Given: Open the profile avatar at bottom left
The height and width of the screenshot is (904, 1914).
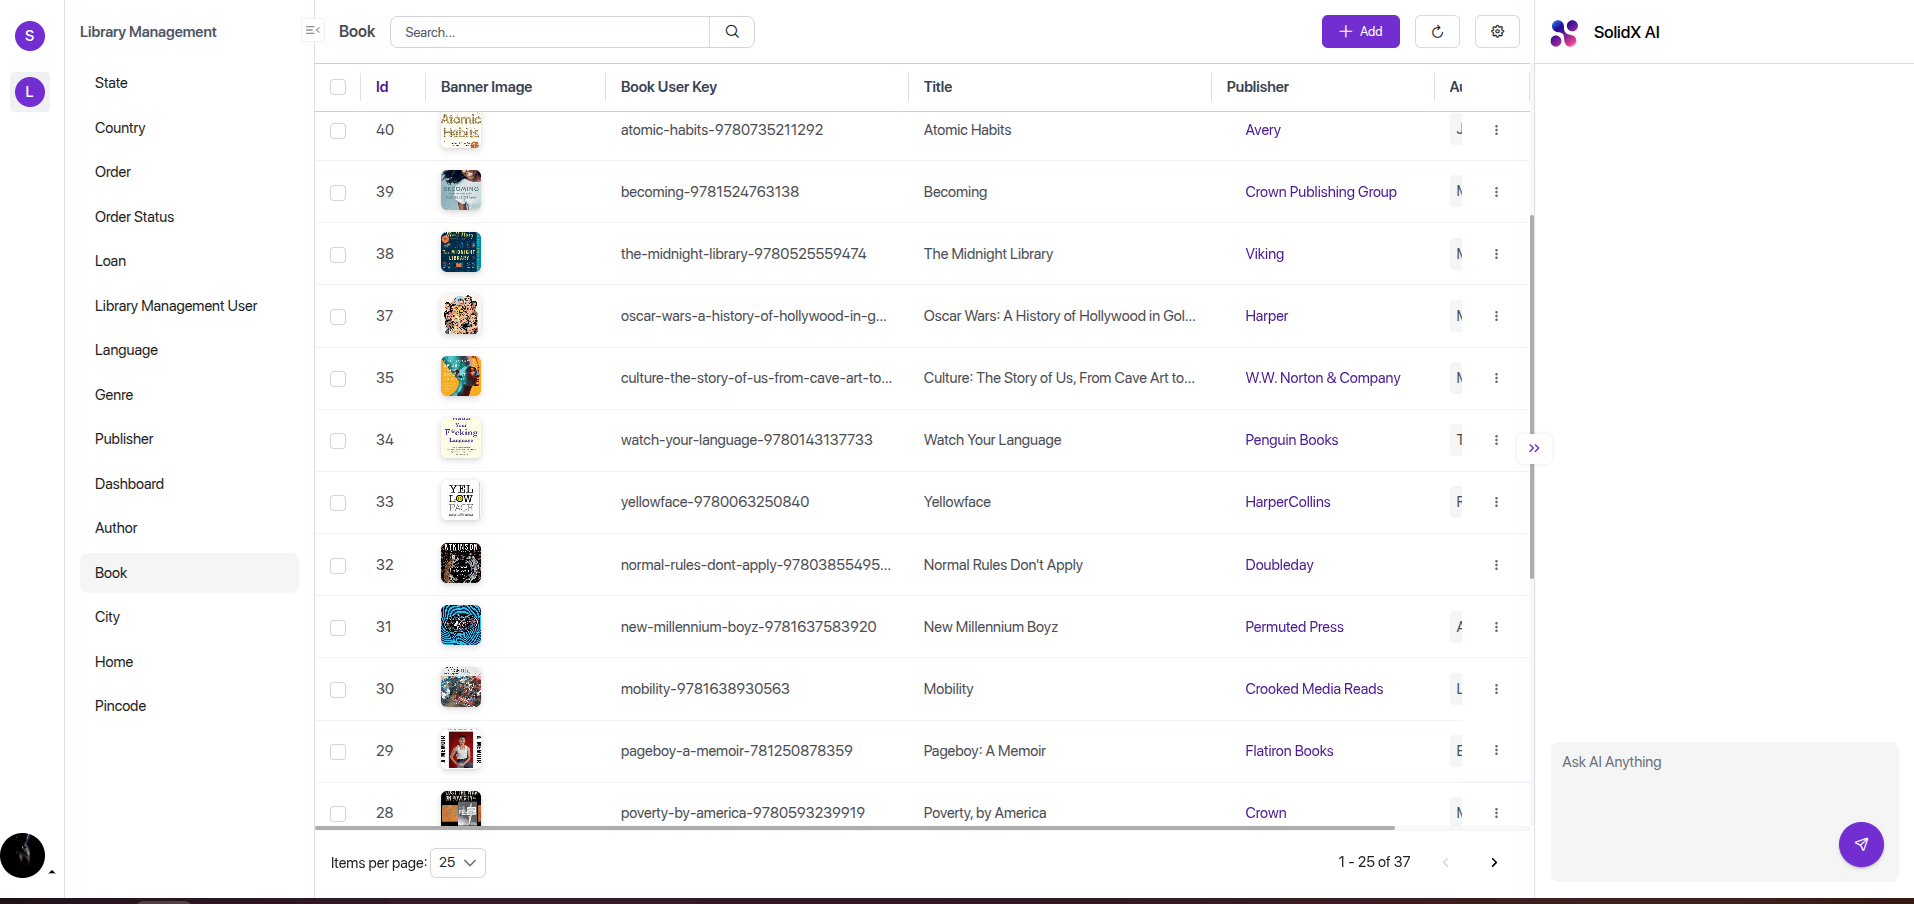Looking at the screenshot, I should tap(22, 855).
